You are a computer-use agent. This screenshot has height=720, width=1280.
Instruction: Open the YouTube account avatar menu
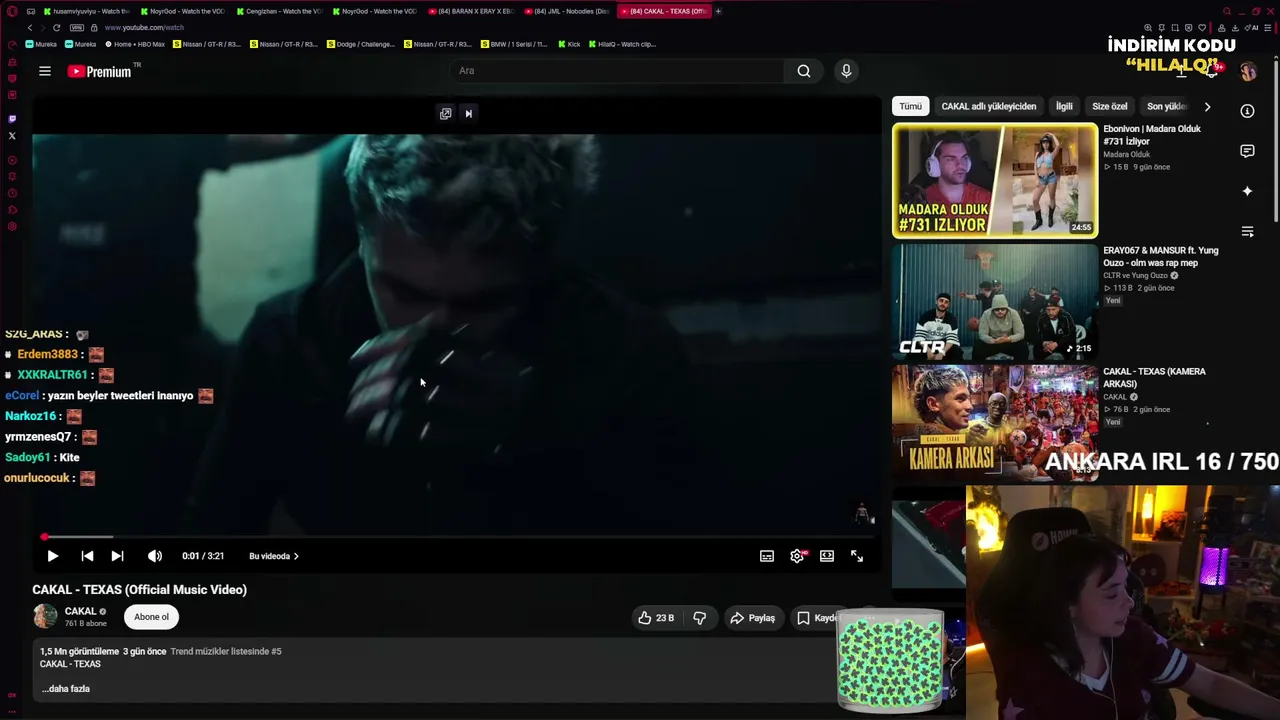click(1248, 71)
